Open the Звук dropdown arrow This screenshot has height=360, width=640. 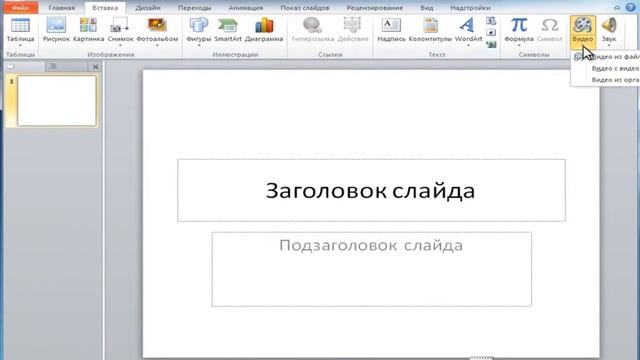(x=609, y=45)
